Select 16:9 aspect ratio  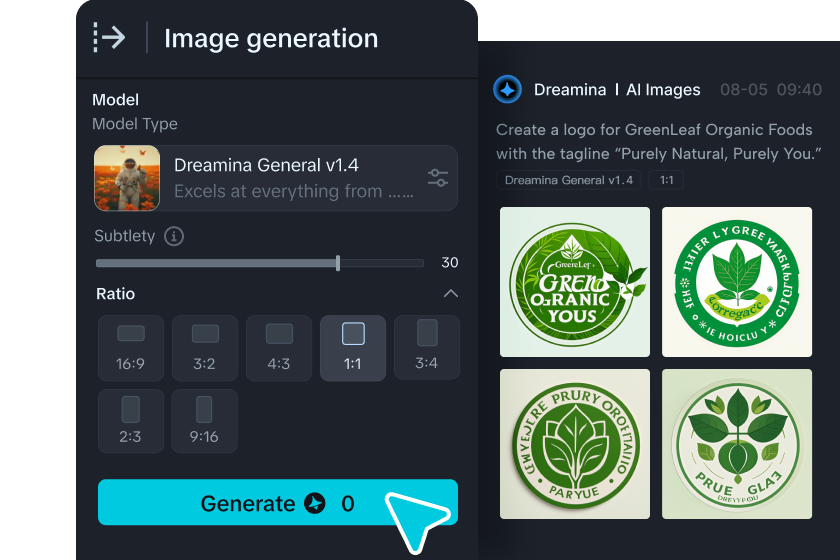pos(131,348)
